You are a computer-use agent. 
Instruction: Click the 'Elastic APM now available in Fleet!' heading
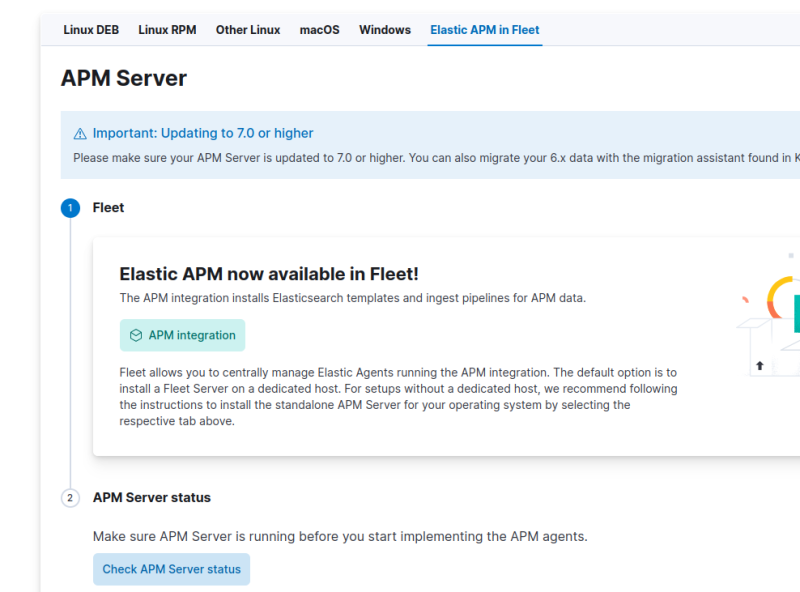(269, 274)
